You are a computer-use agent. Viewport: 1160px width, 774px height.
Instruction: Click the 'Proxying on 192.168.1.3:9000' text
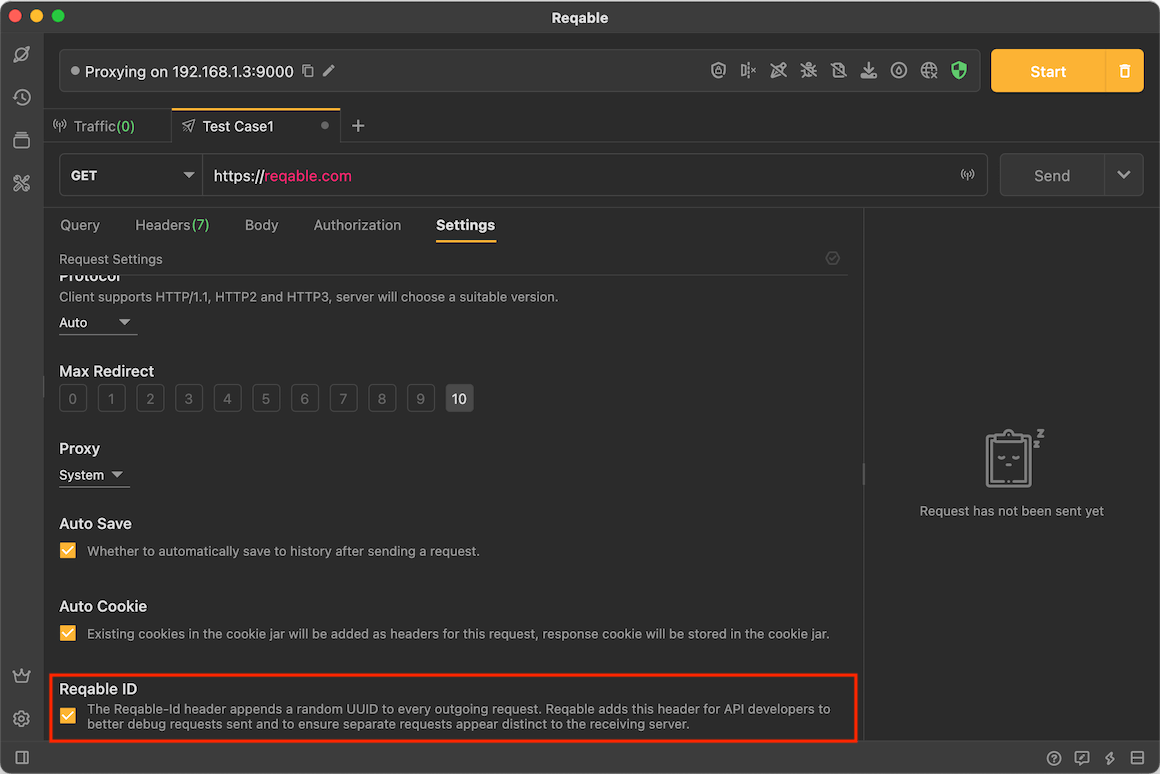click(x=189, y=72)
